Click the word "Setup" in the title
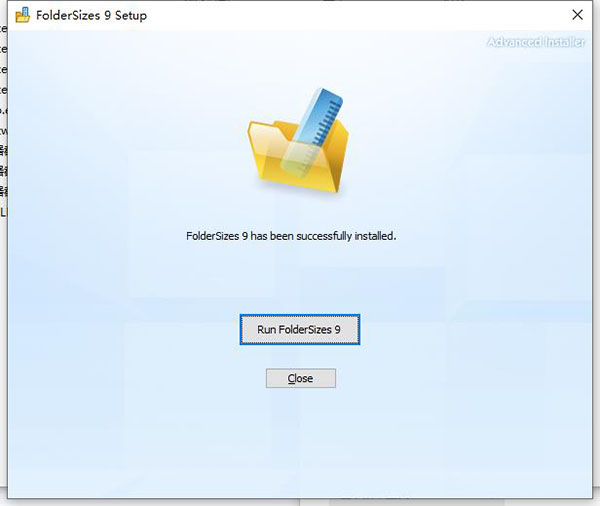Screen dimensions: 600x506 (131, 16)
